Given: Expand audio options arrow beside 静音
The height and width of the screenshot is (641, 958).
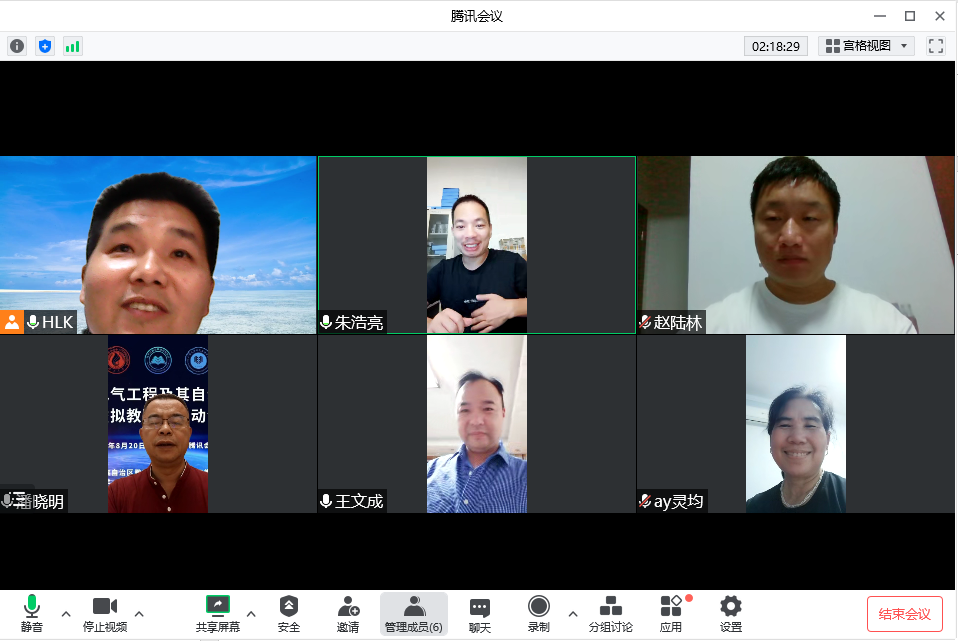Looking at the screenshot, I should 66,613.
